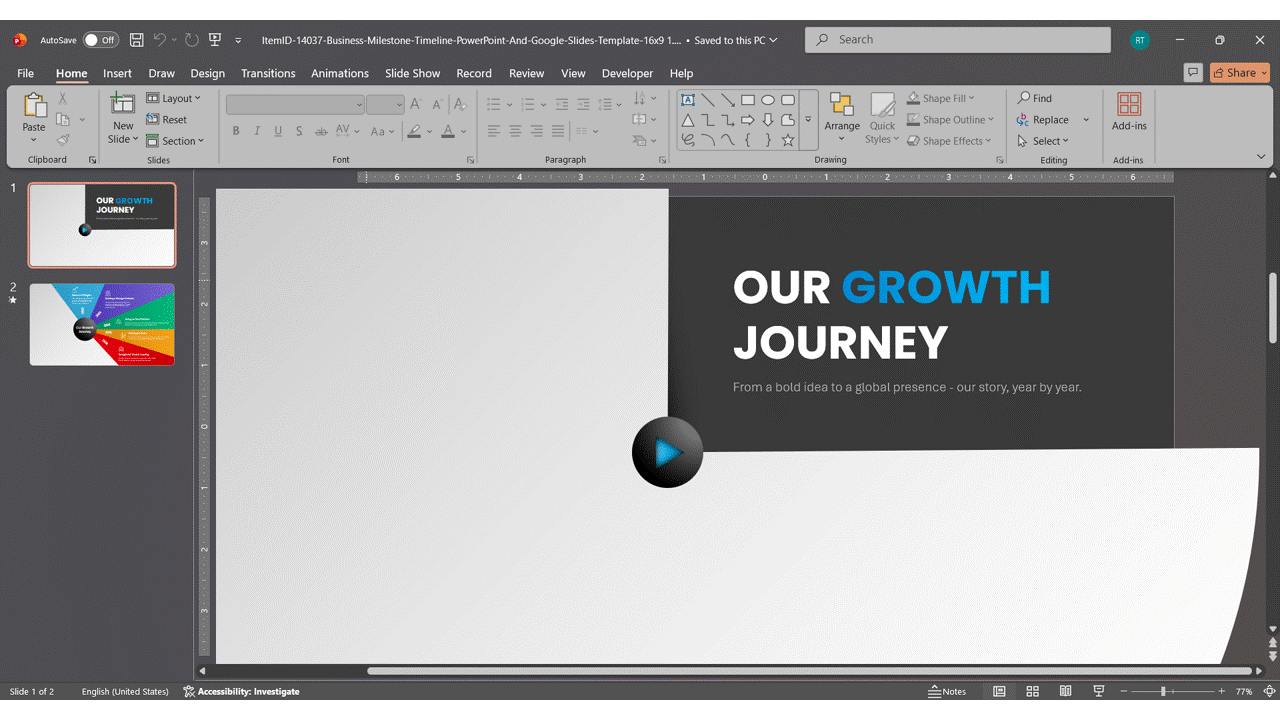This screenshot has width=1280, height=720.
Task: Insert a text box shape
Action: click(688, 100)
